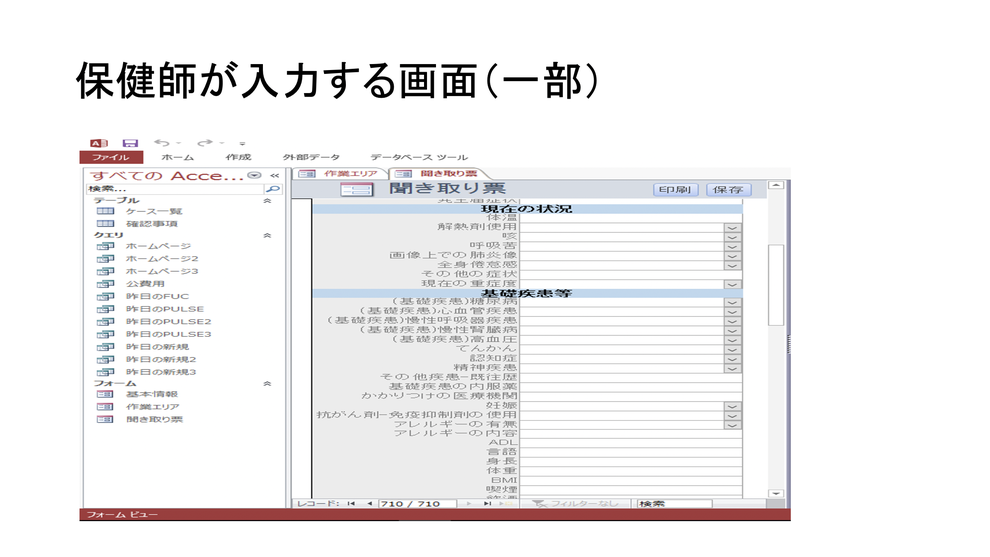Viewport: 990px width, 557px height.
Task: Click the 保存 button
Action: click(727, 189)
